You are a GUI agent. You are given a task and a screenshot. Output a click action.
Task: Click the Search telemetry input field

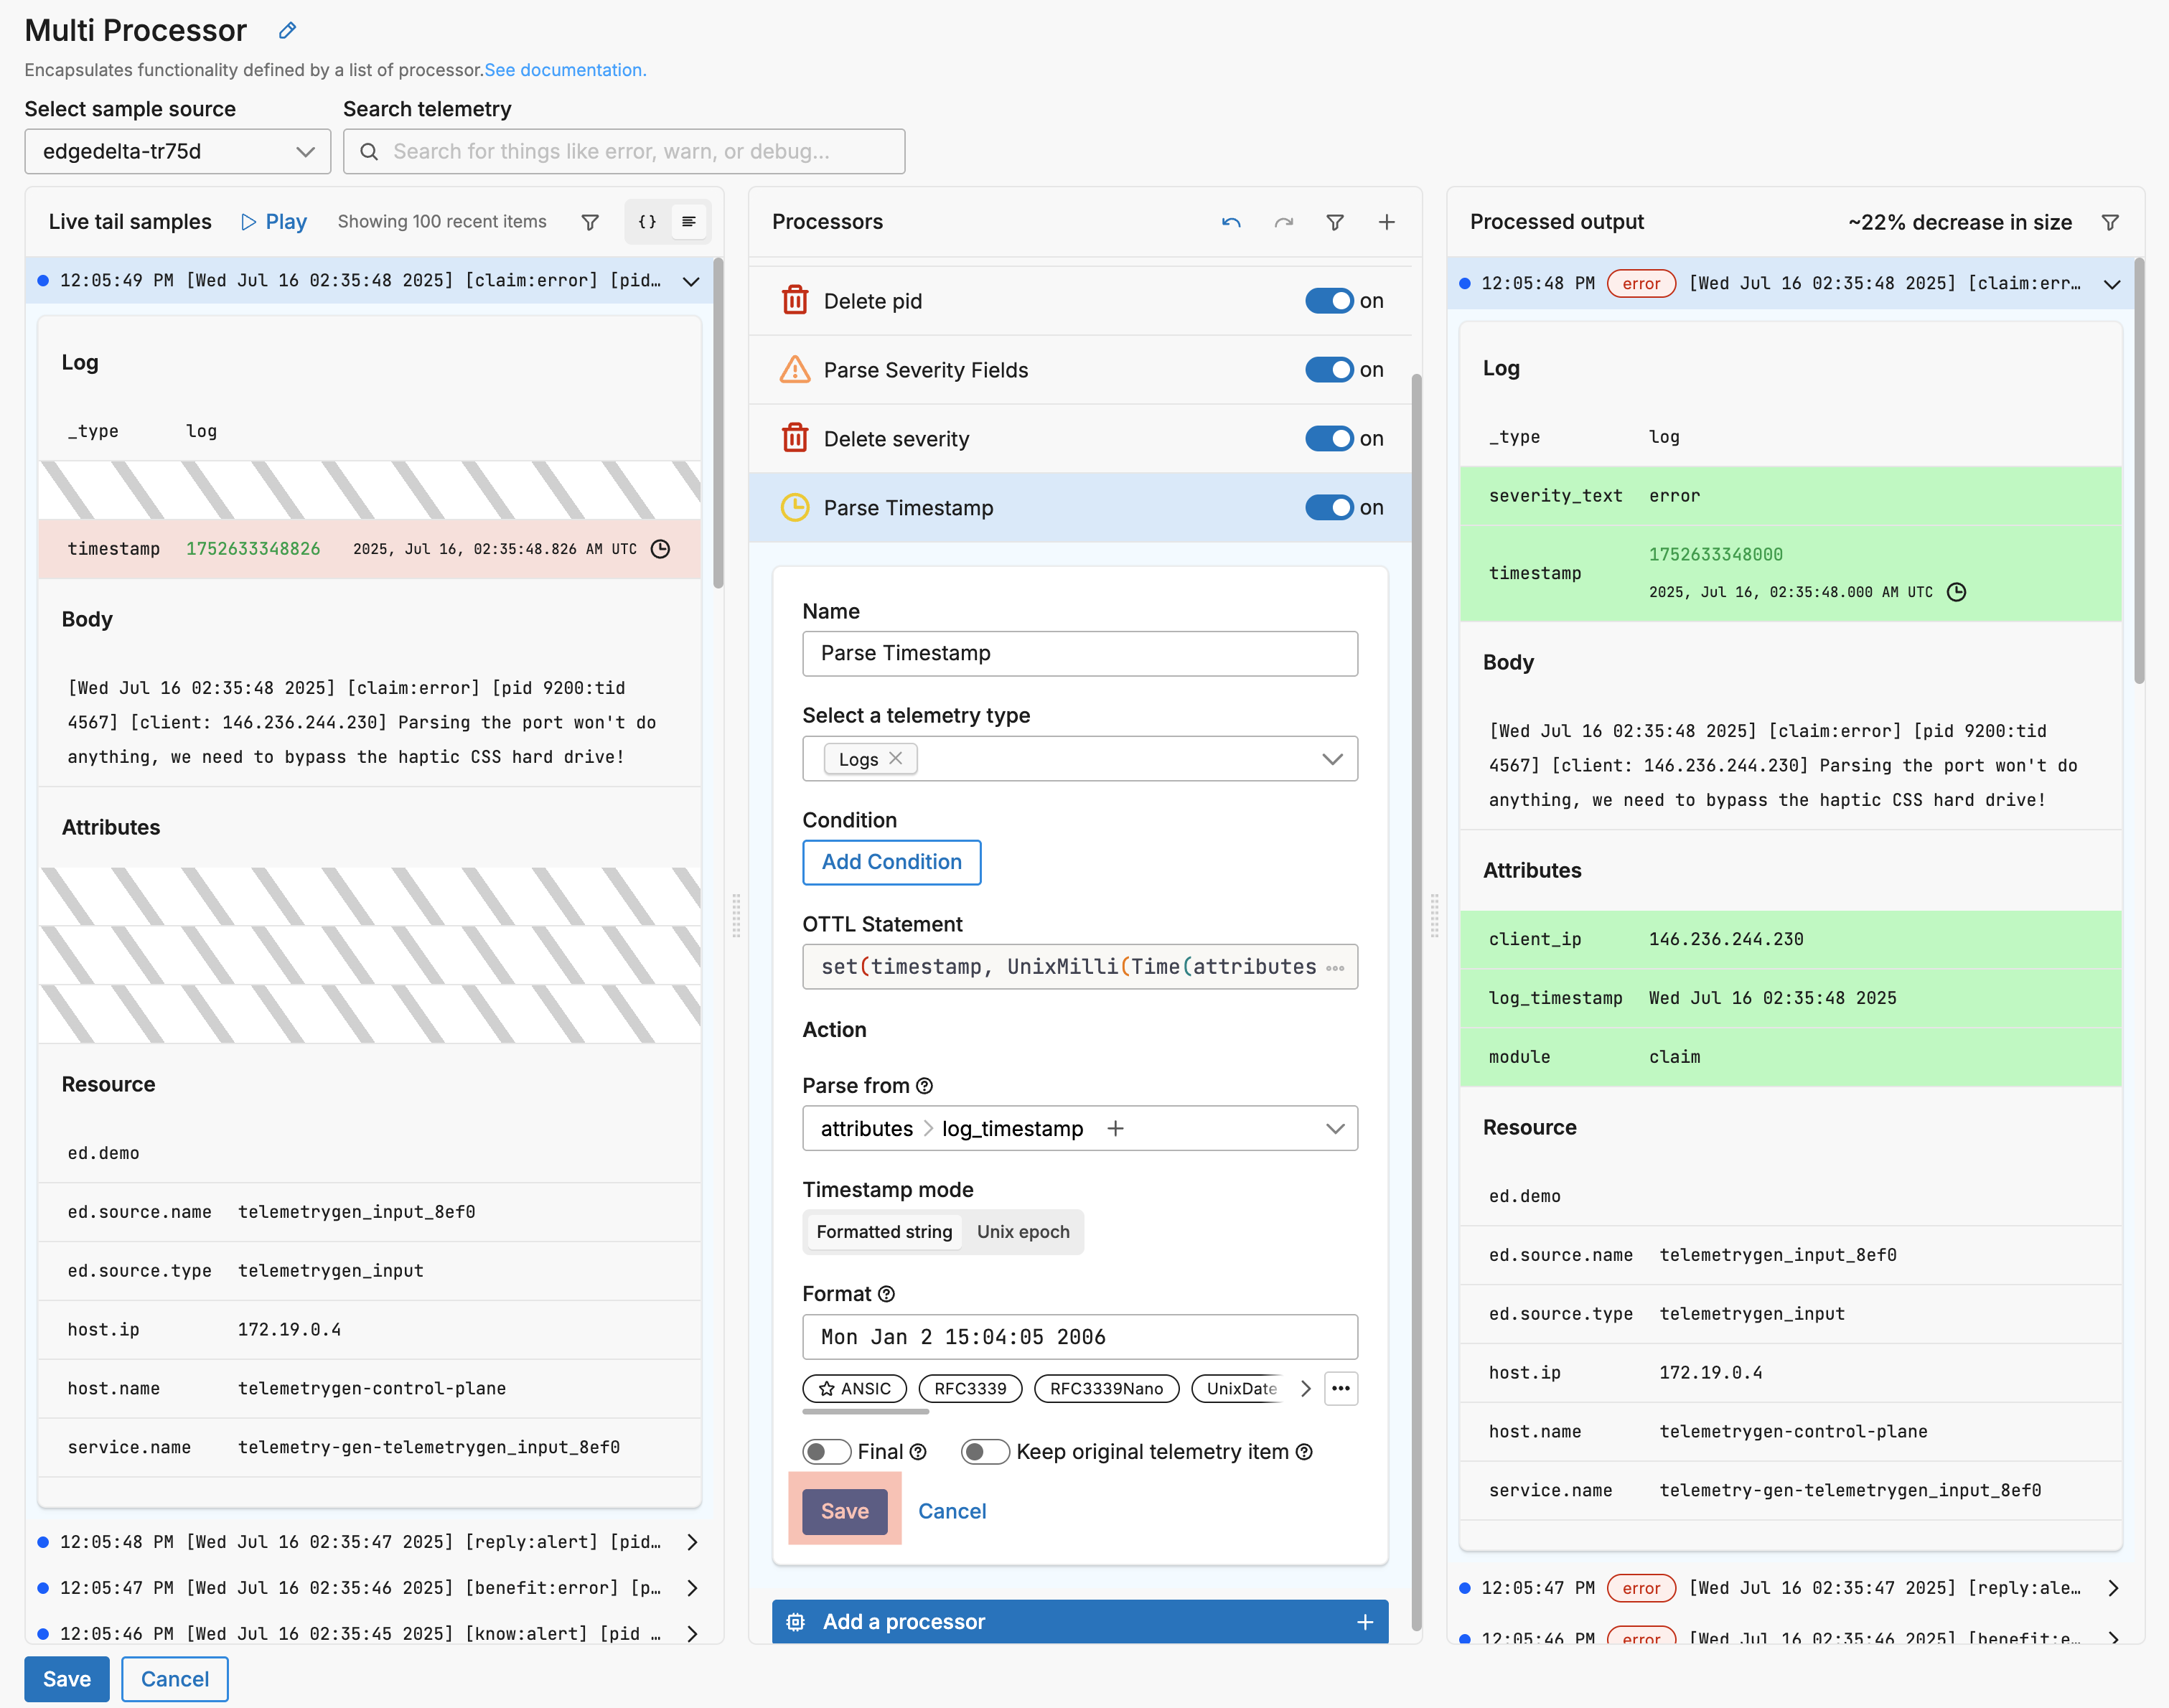coord(624,152)
